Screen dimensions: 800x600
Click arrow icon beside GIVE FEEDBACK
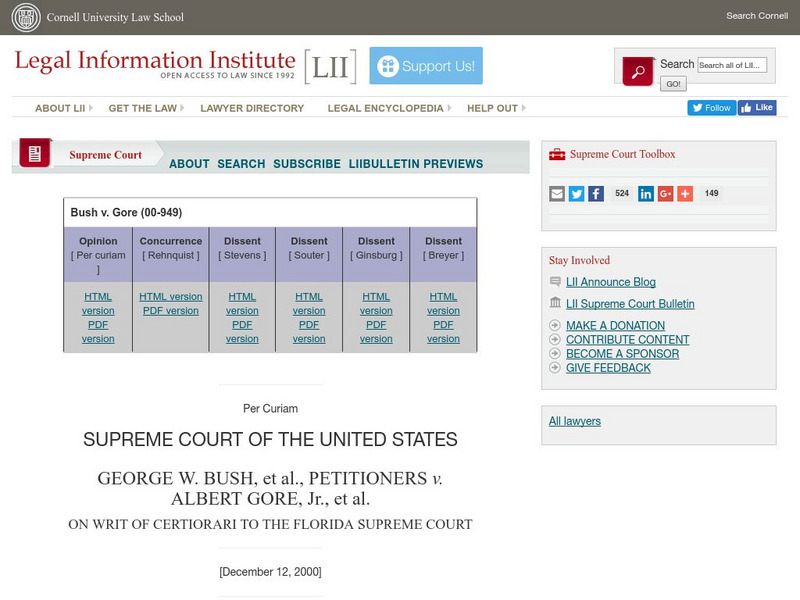click(x=555, y=368)
